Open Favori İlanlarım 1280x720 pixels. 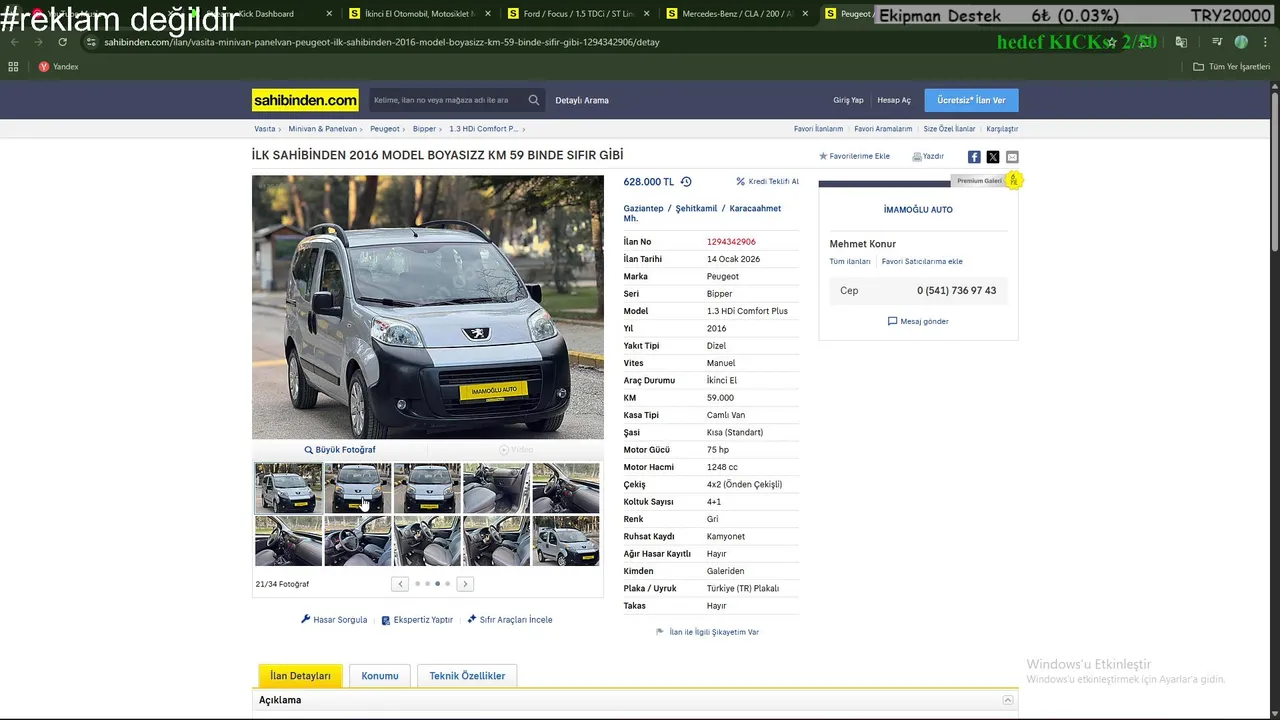pos(818,129)
